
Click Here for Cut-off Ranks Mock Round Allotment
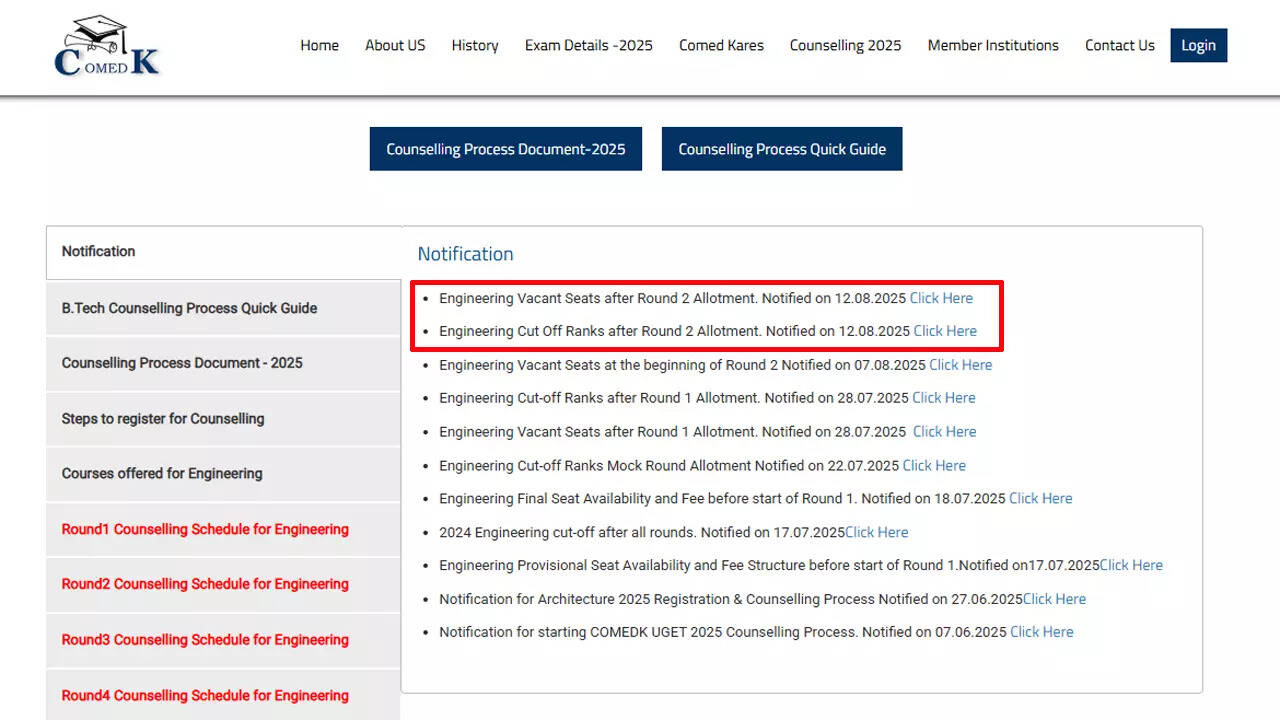(x=934, y=466)
